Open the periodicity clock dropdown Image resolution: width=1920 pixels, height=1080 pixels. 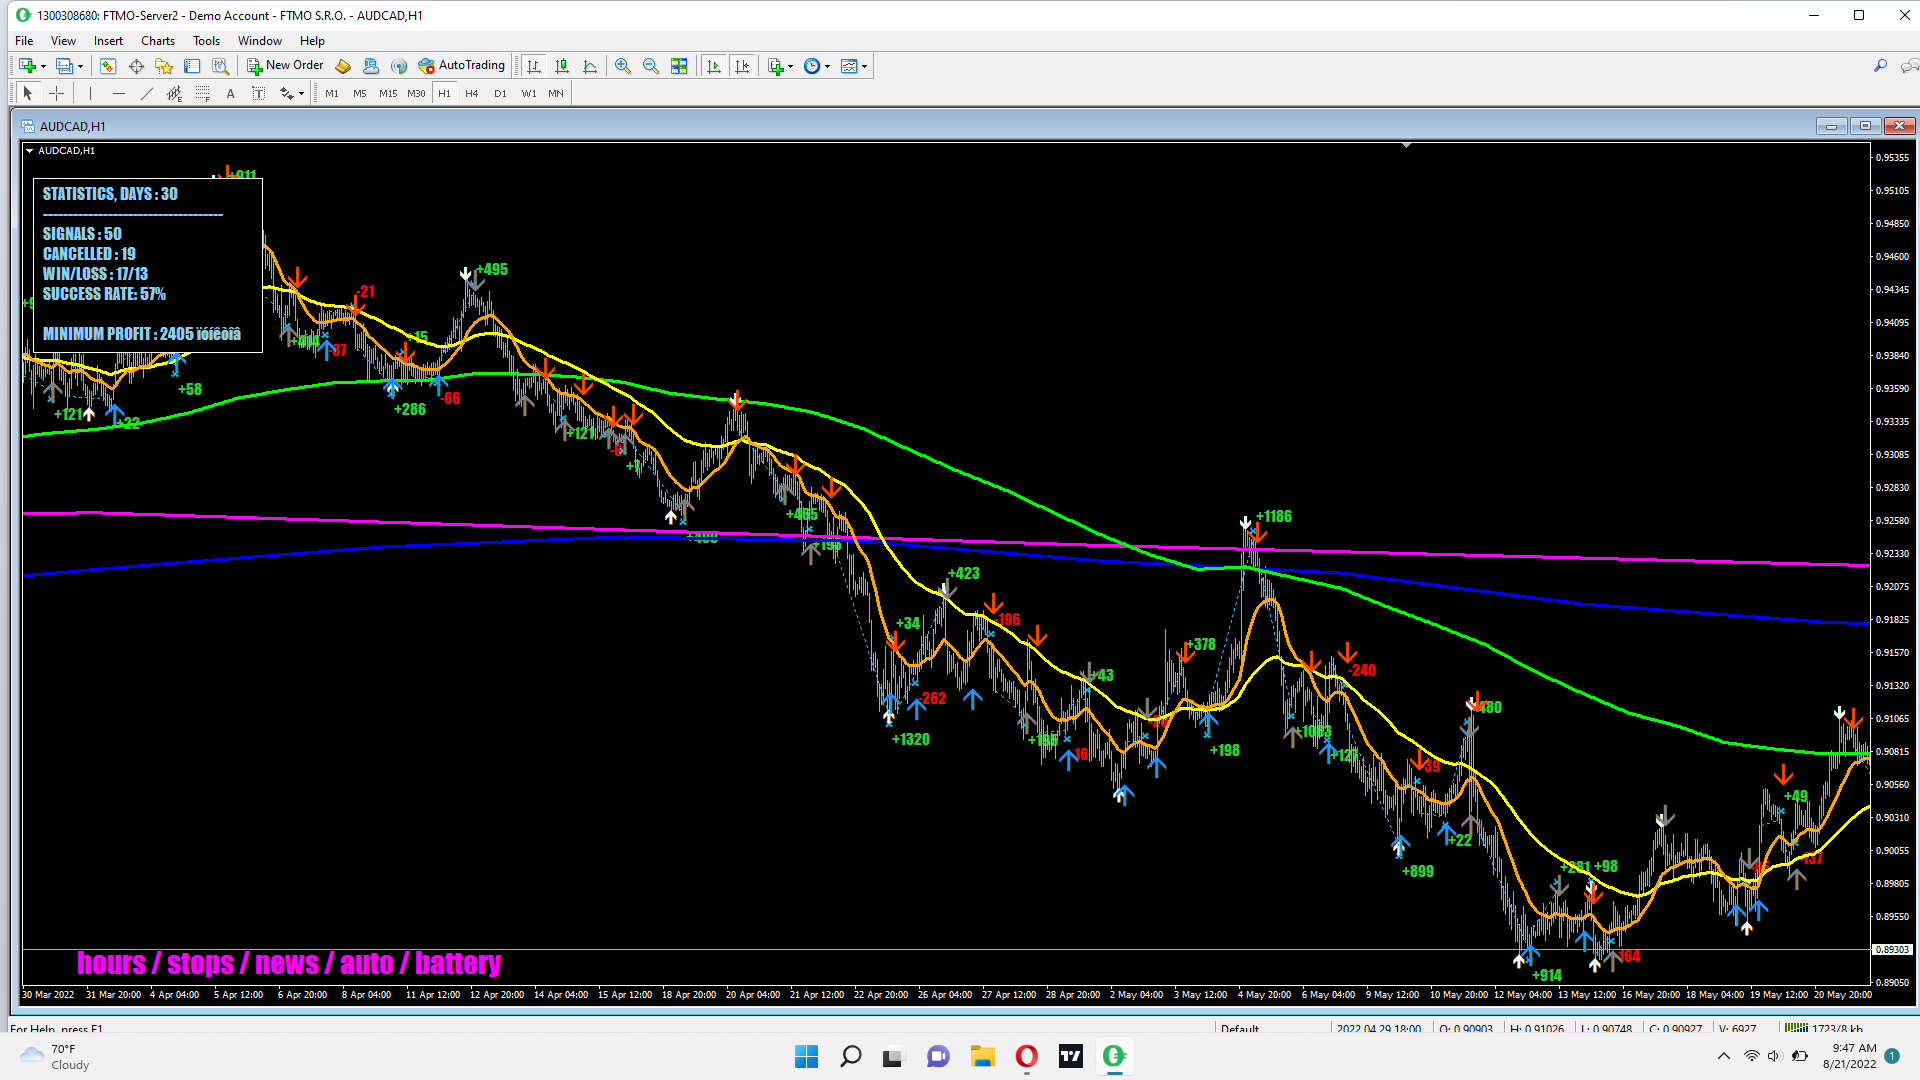[x=827, y=67]
